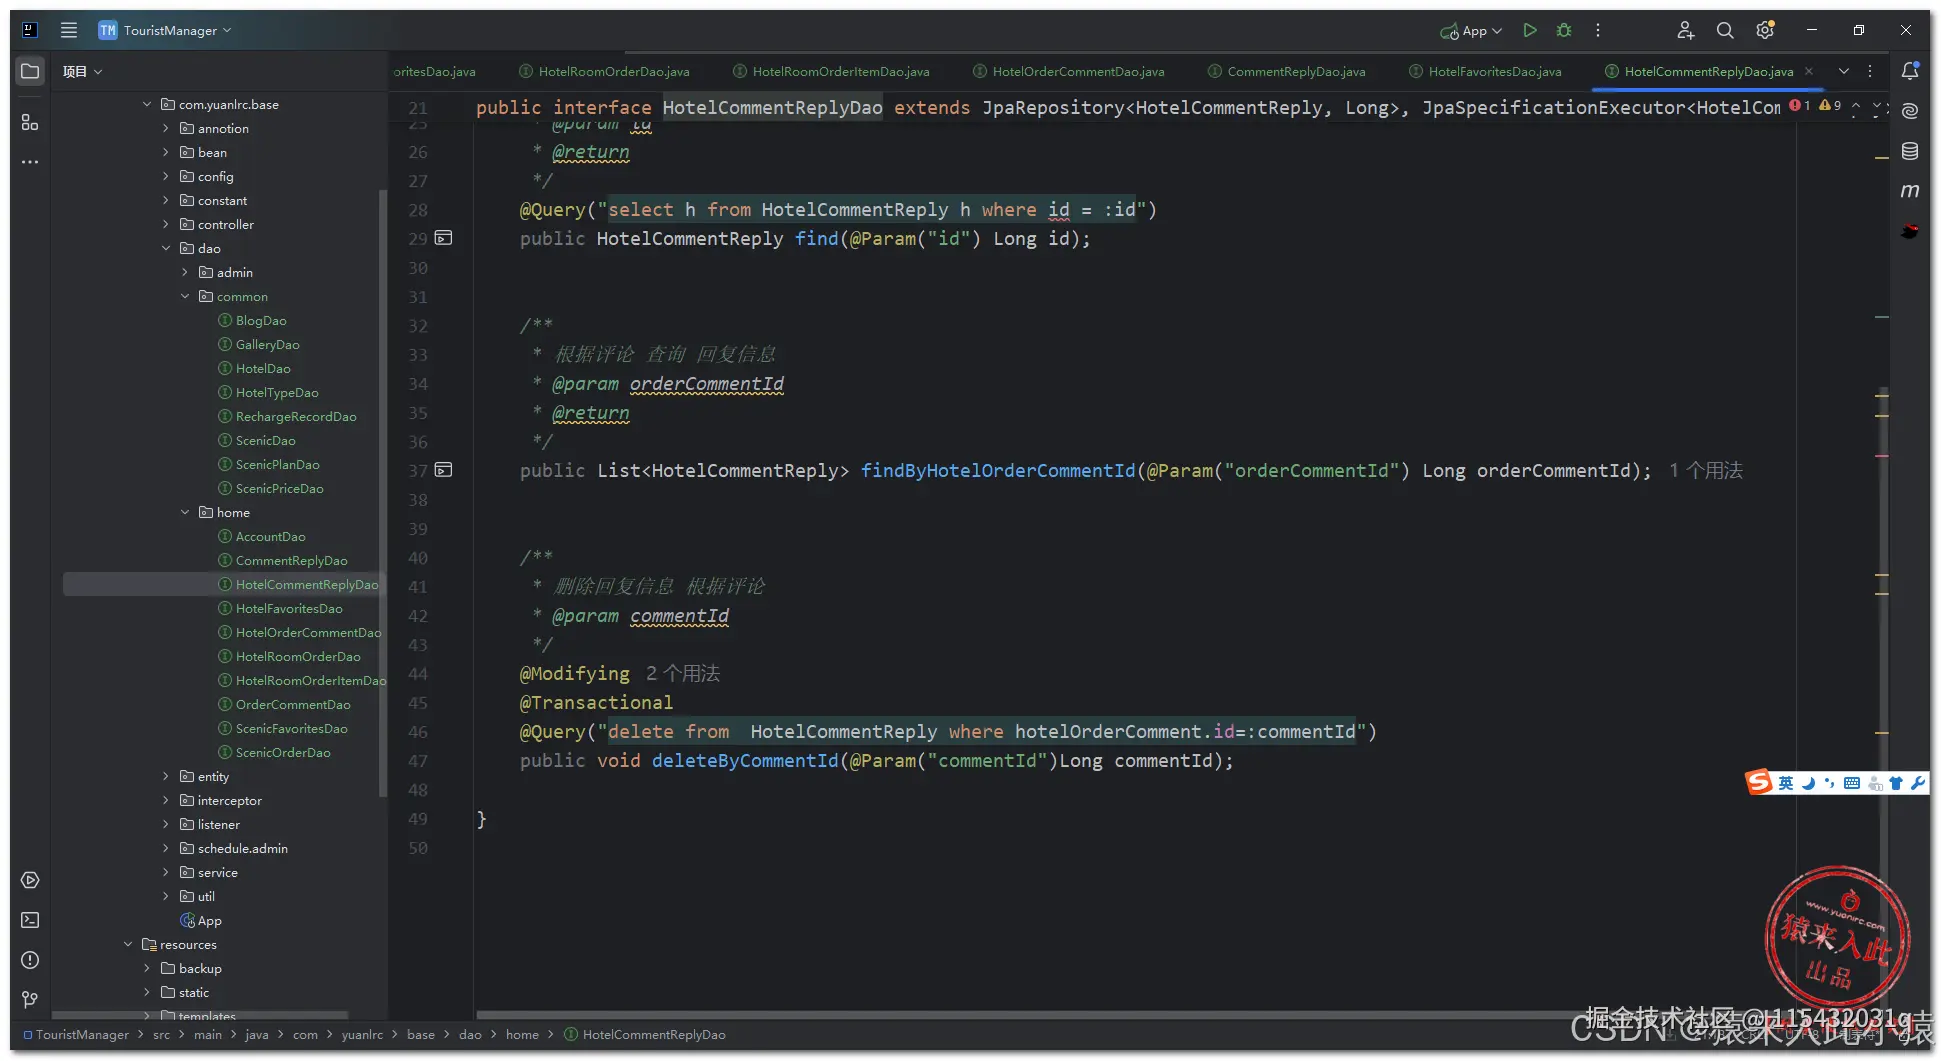Viewport: 1941px width, 1061px height.
Task: Click the project tree vertical scrollbar
Action: pyautogui.click(x=382, y=492)
